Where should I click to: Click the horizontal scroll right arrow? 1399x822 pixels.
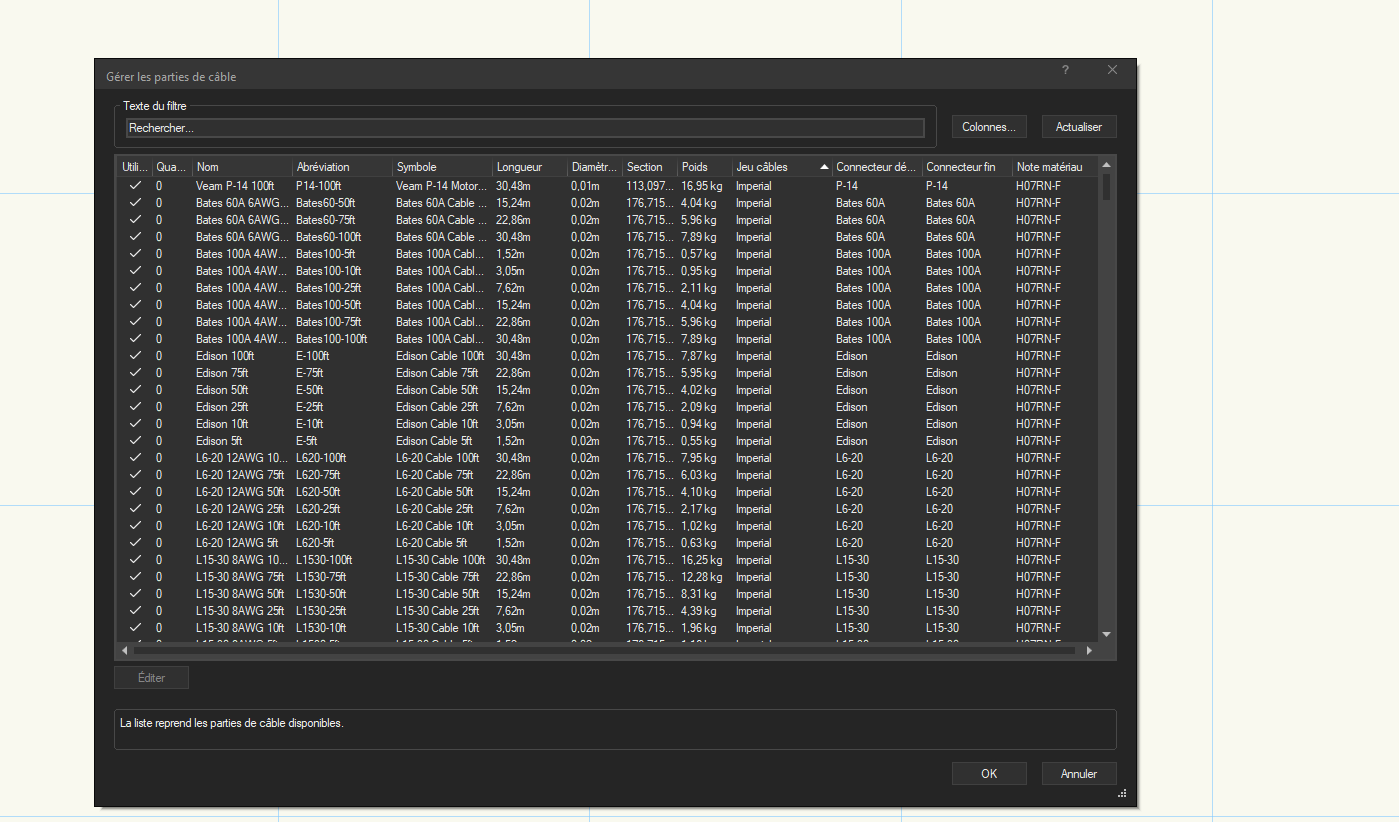click(x=1089, y=650)
